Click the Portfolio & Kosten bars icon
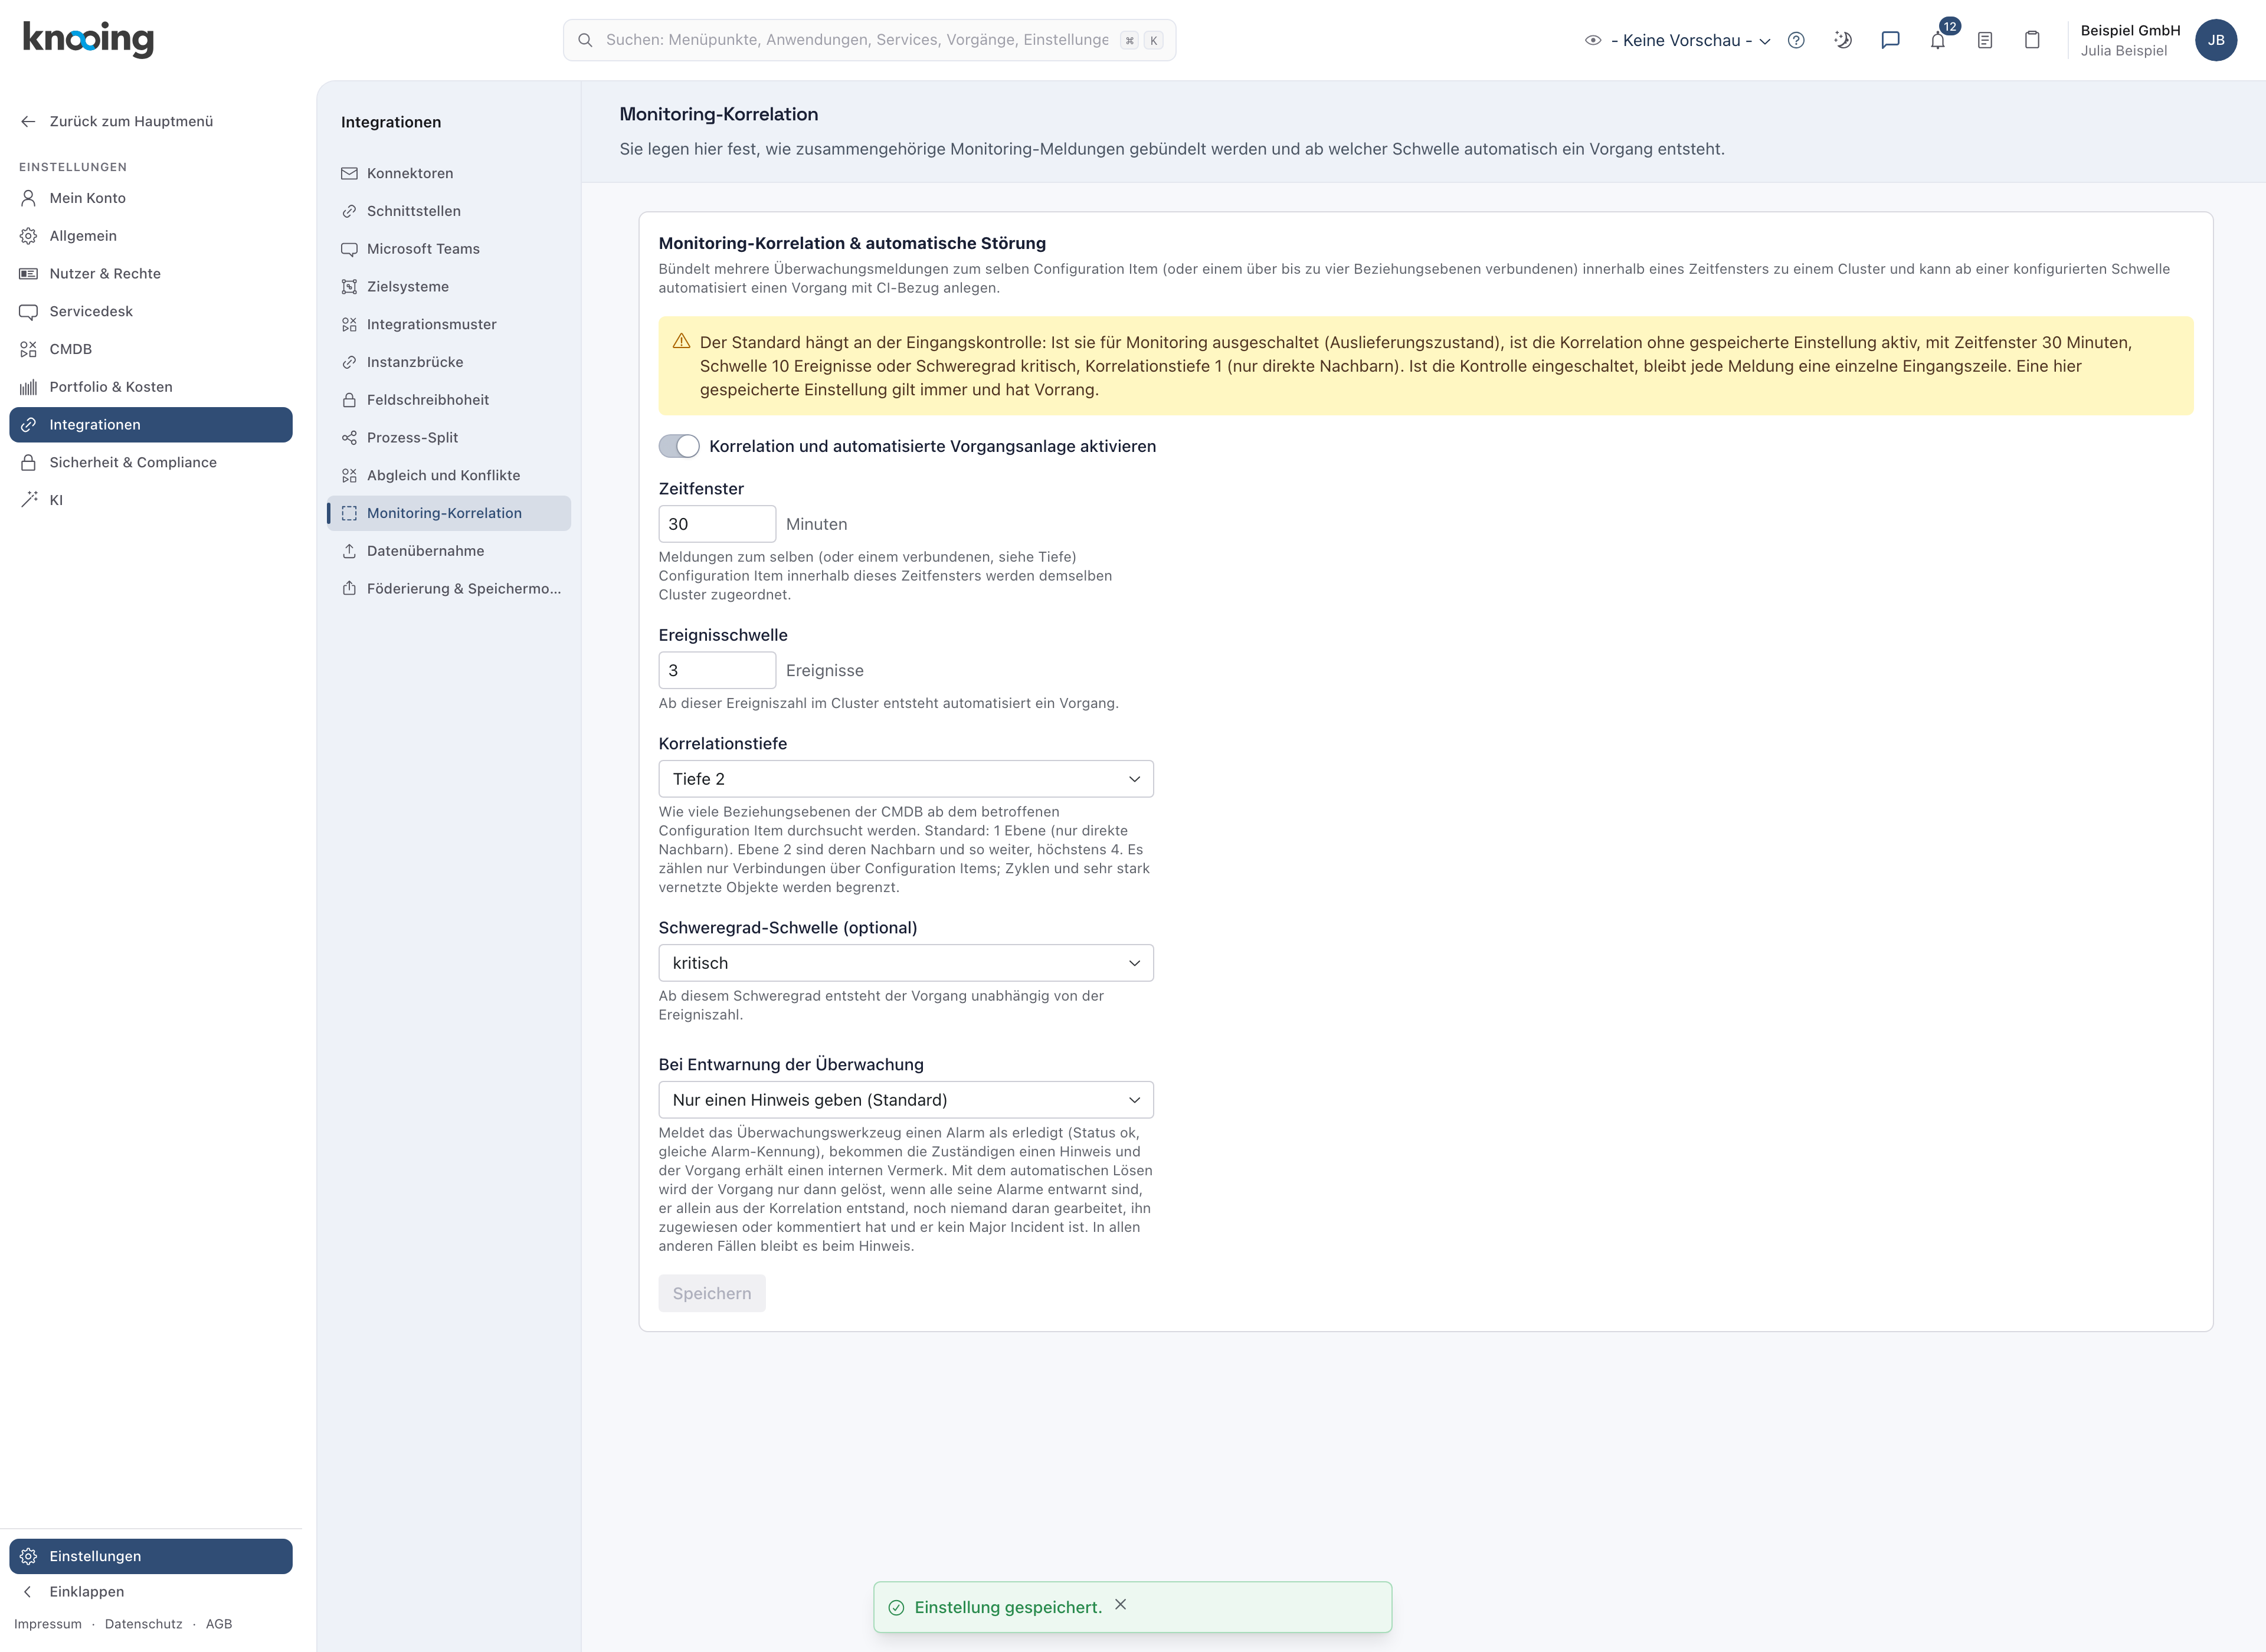2266x1652 pixels. 28,387
